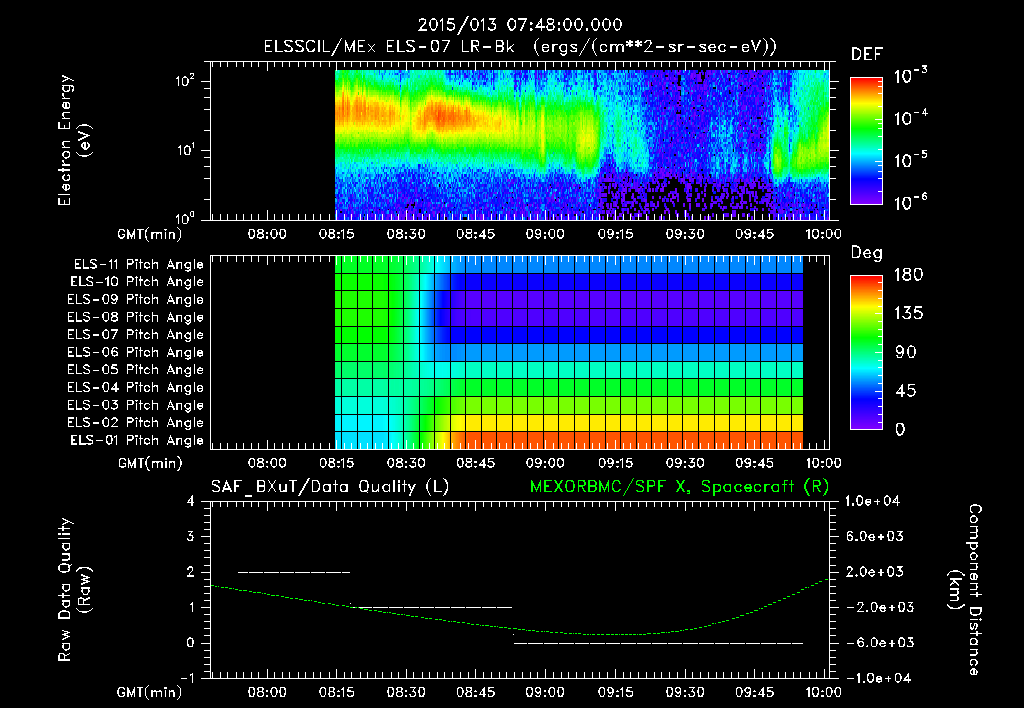The image size is (1024, 708).
Task: Click the 90 value on Deg scale
Action: [x=906, y=353]
